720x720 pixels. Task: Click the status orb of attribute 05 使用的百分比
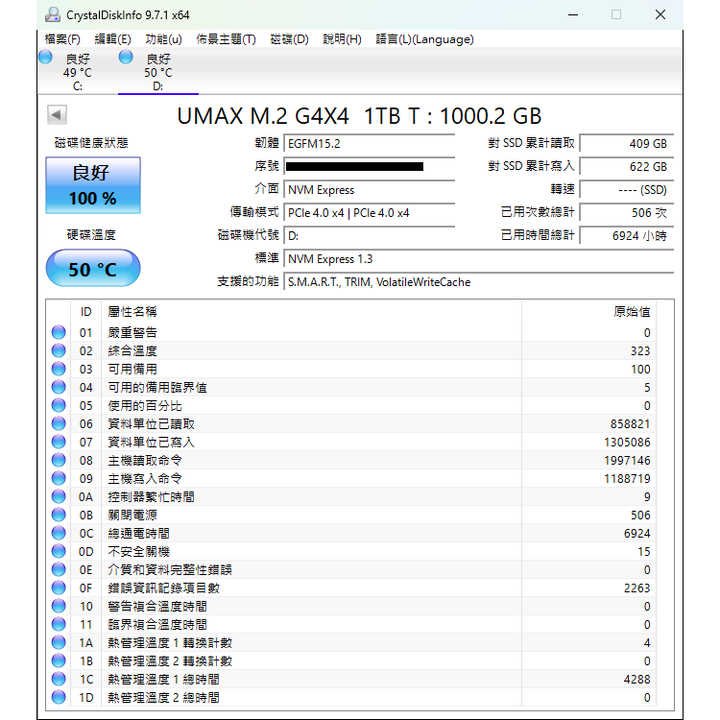coord(59,405)
